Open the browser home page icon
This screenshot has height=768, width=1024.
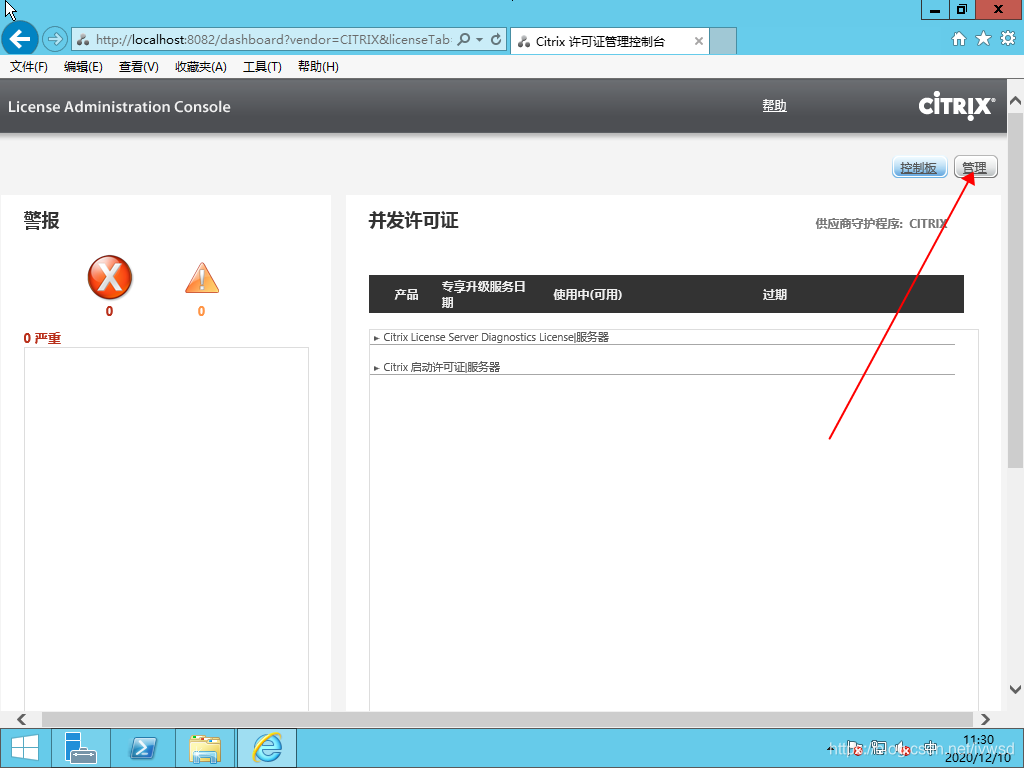coord(959,39)
